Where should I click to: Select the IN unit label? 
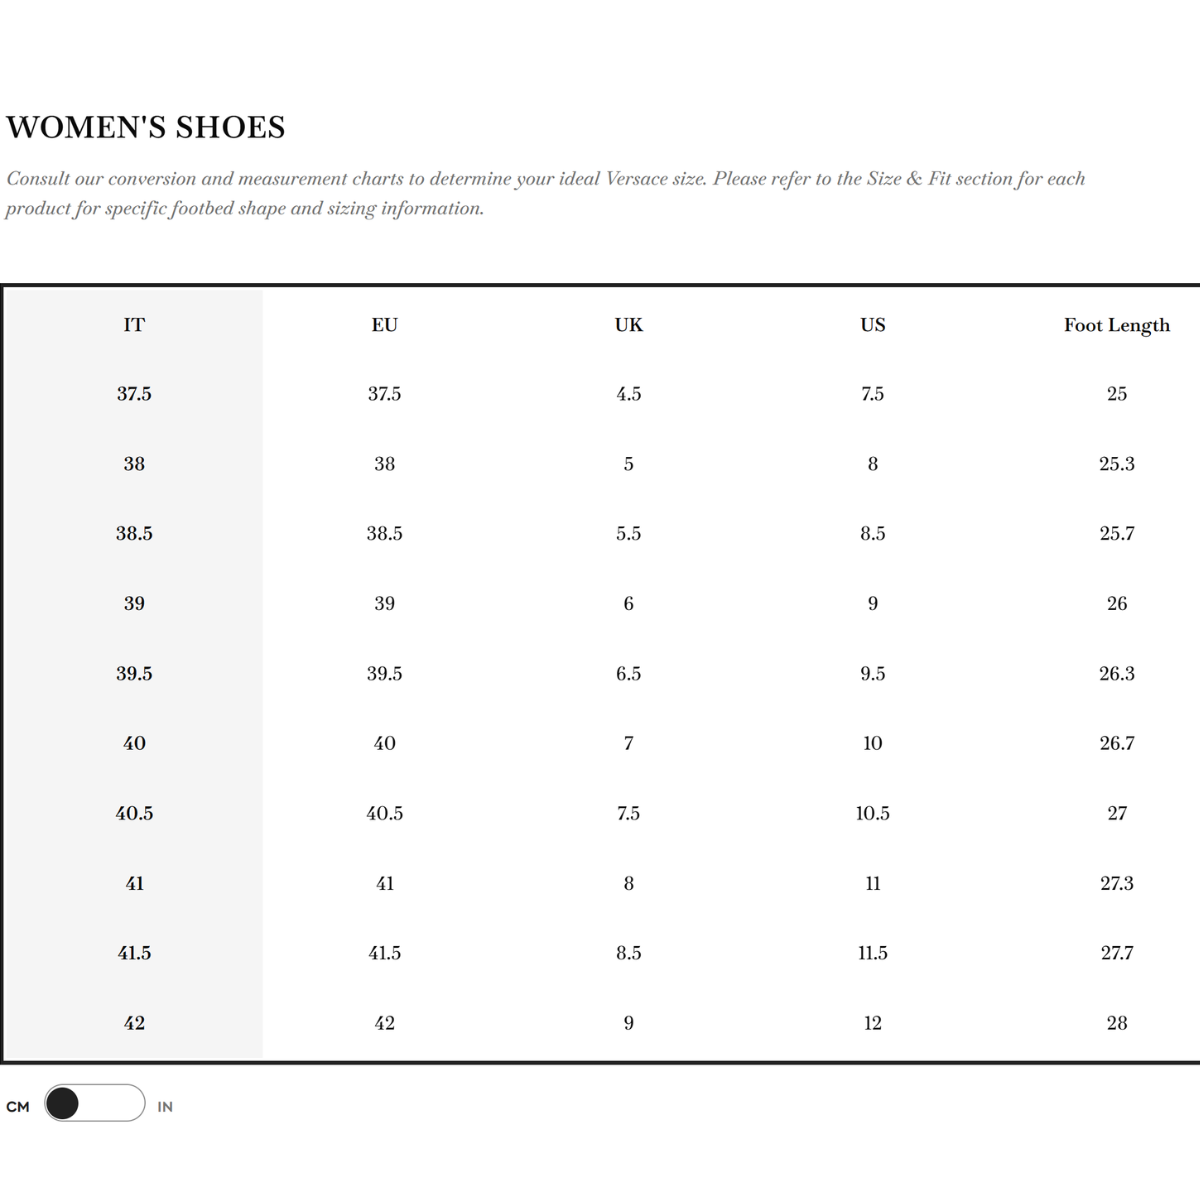point(165,1107)
